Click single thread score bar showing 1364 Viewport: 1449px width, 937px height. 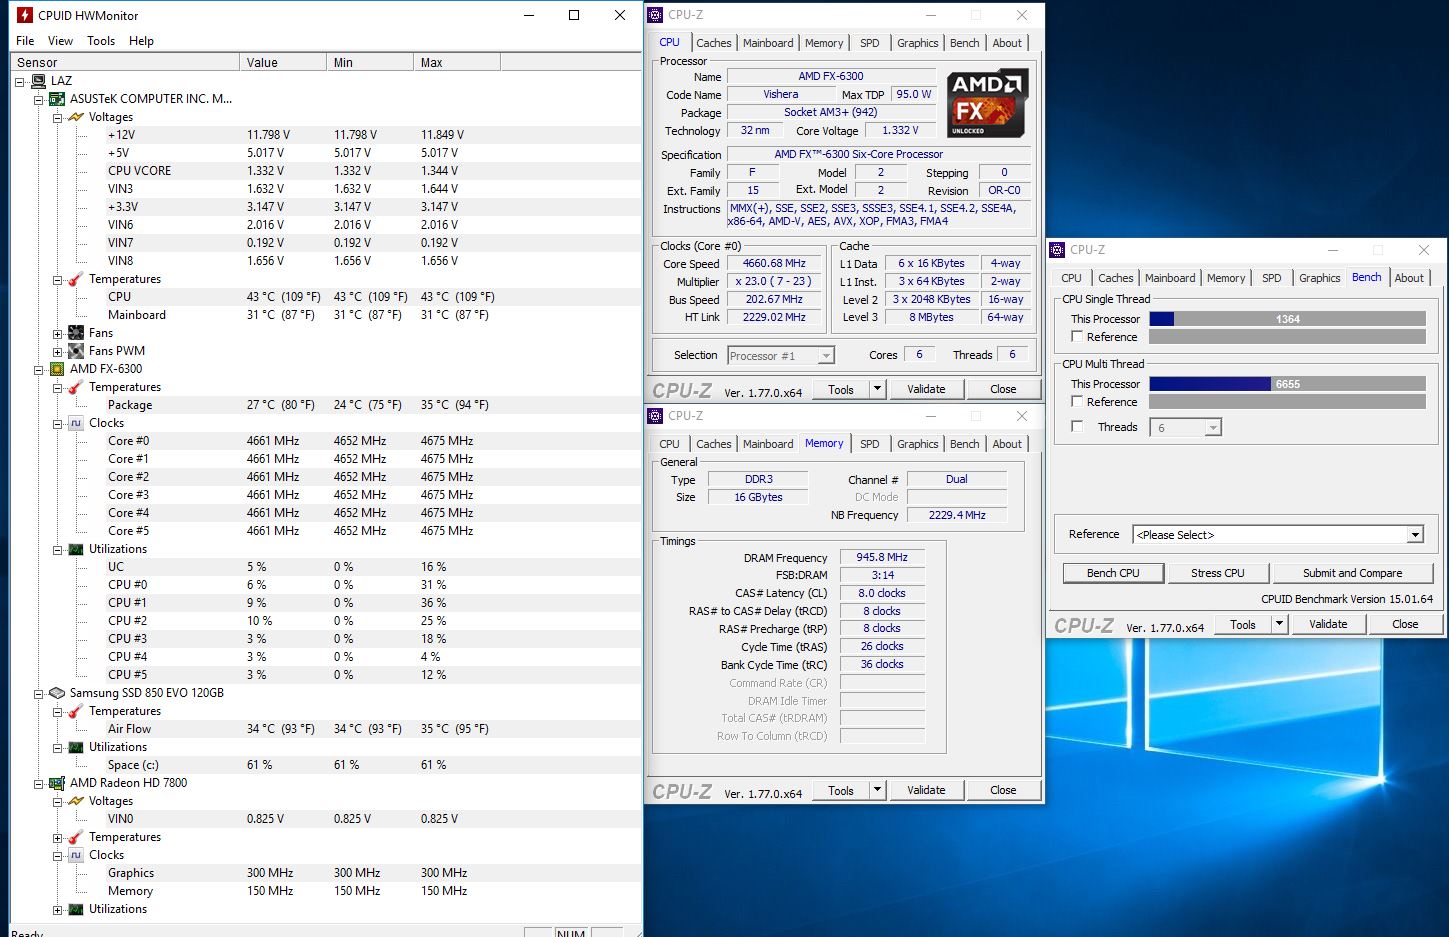pos(1287,319)
